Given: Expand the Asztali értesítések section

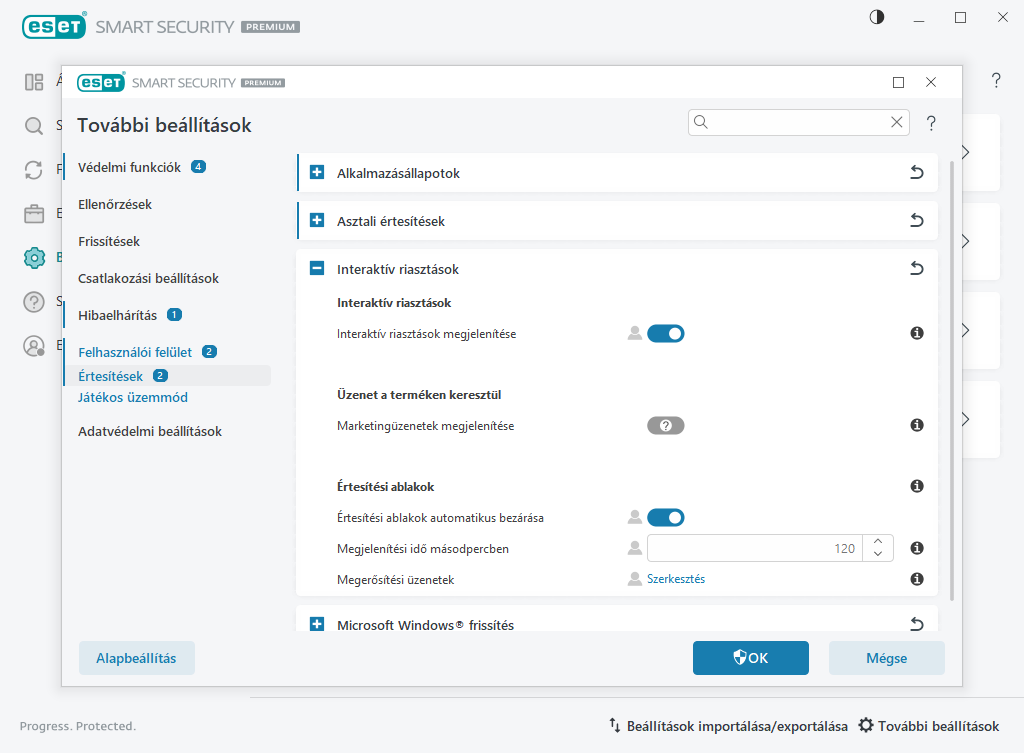Looking at the screenshot, I should coord(317,221).
